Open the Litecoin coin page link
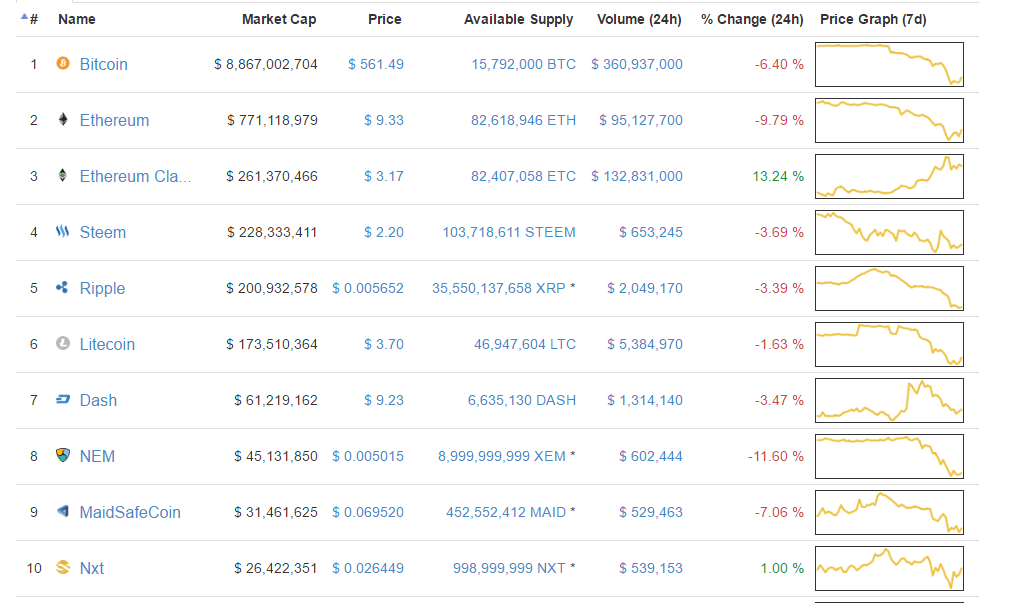Viewport: 1012px width, 603px height. [107, 344]
